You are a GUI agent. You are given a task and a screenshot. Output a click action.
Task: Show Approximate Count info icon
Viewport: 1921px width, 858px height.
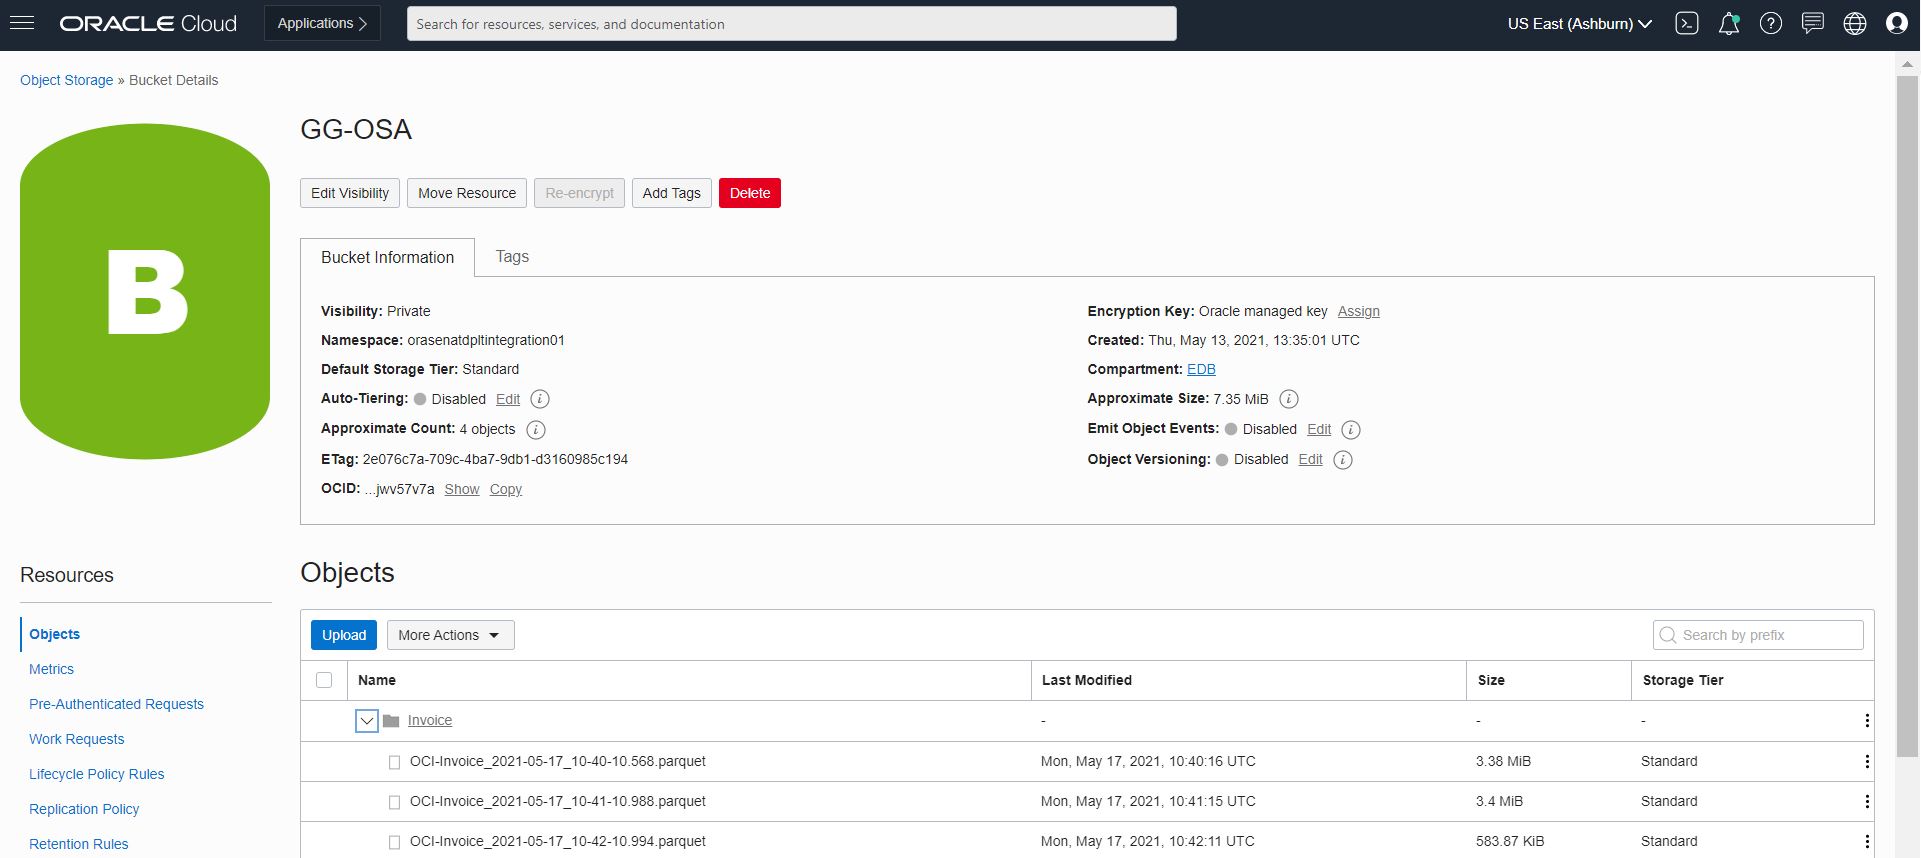click(x=536, y=430)
